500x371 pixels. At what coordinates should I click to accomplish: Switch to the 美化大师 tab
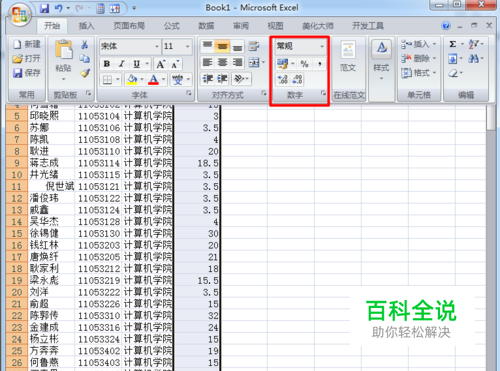pyautogui.click(x=318, y=26)
